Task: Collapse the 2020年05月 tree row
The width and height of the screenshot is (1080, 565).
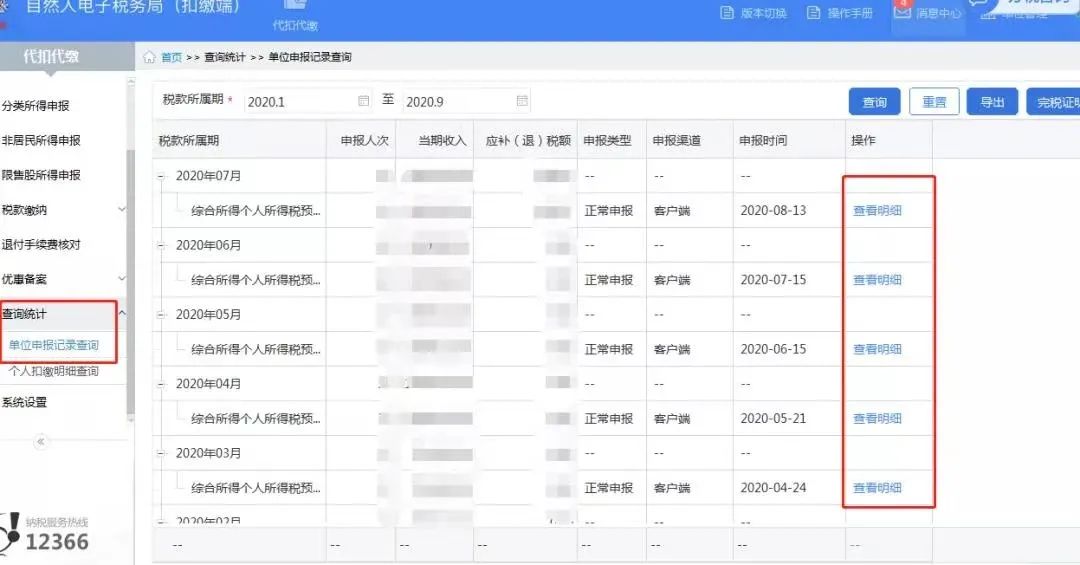Action: pos(160,315)
